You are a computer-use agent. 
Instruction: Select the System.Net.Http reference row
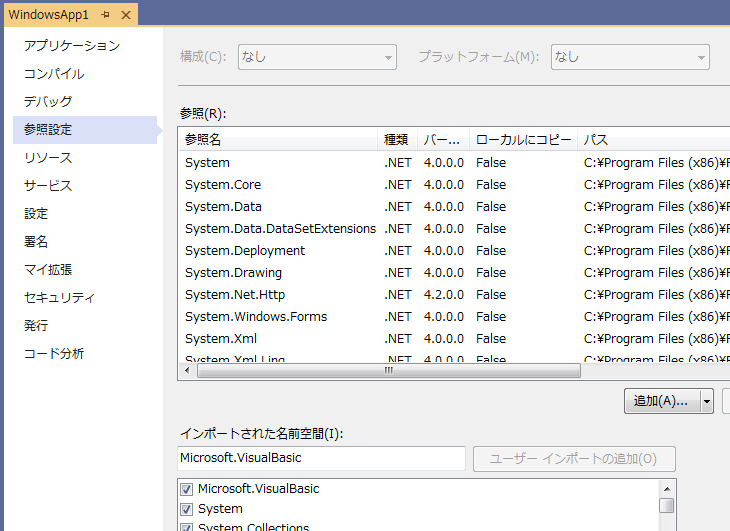click(235, 295)
